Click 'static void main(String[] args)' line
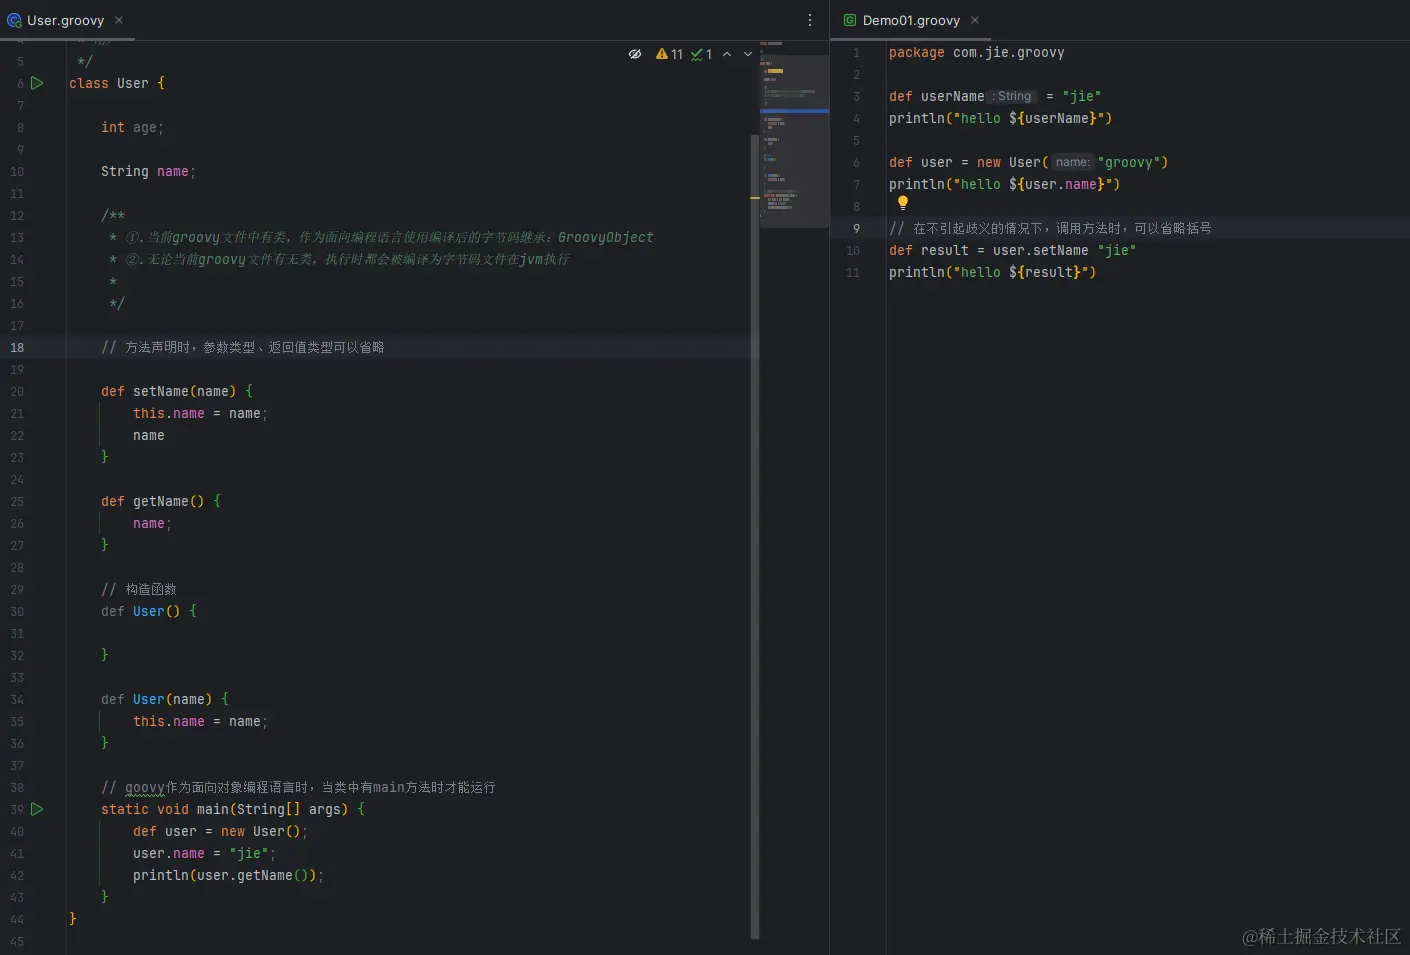 (x=233, y=809)
